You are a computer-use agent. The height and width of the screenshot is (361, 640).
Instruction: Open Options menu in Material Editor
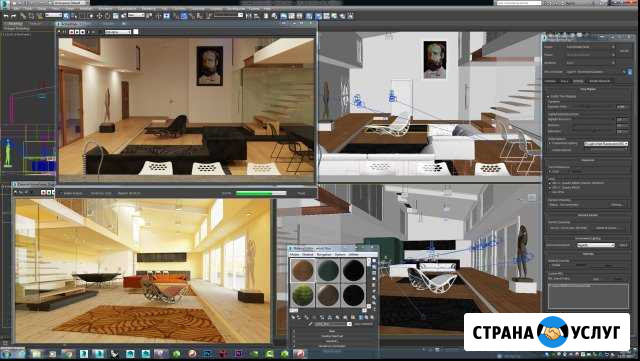[x=340, y=254]
